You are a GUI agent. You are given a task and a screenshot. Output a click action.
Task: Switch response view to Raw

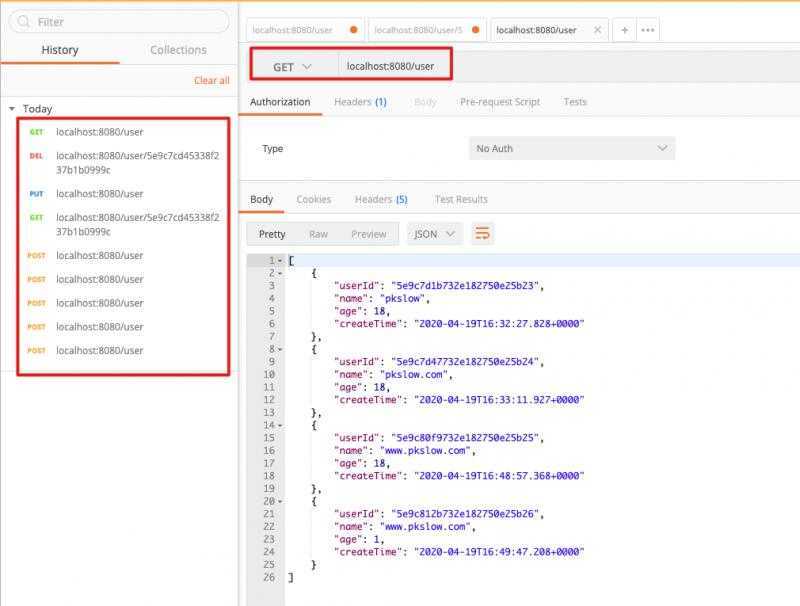click(x=318, y=234)
